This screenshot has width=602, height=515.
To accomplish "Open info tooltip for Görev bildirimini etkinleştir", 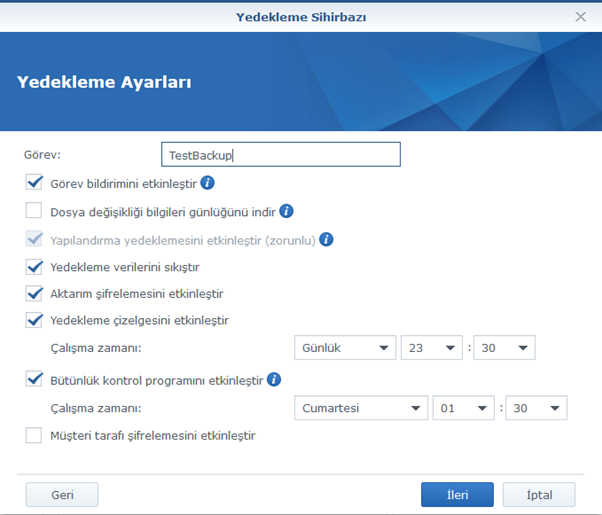I will point(208,183).
